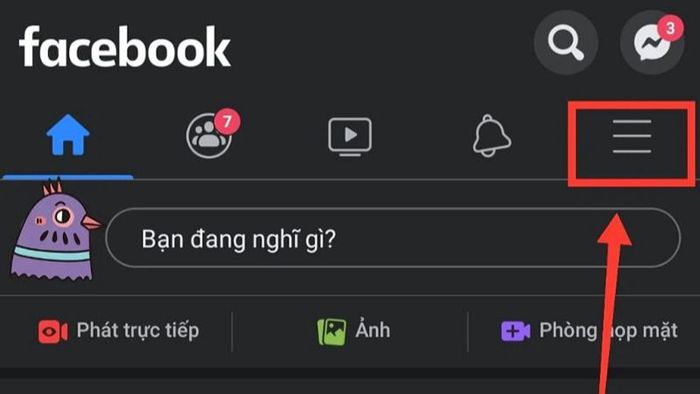Tap the Messenger notification badge showing 3
This screenshot has width=700, height=394.
pos(670,29)
